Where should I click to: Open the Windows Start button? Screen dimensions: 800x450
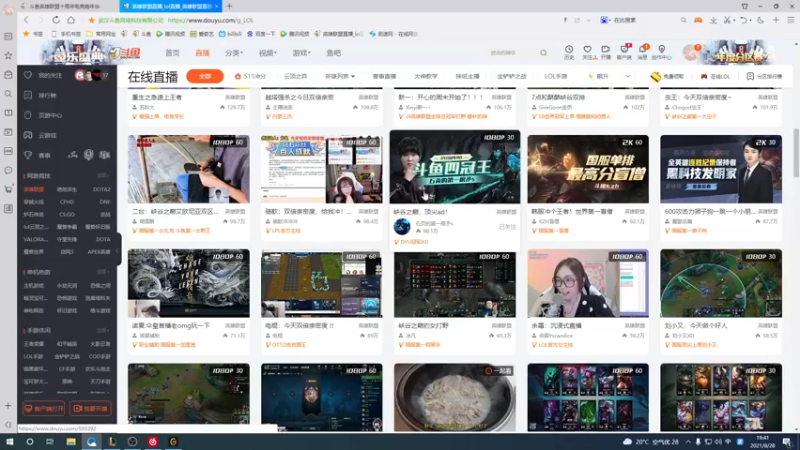(10, 442)
